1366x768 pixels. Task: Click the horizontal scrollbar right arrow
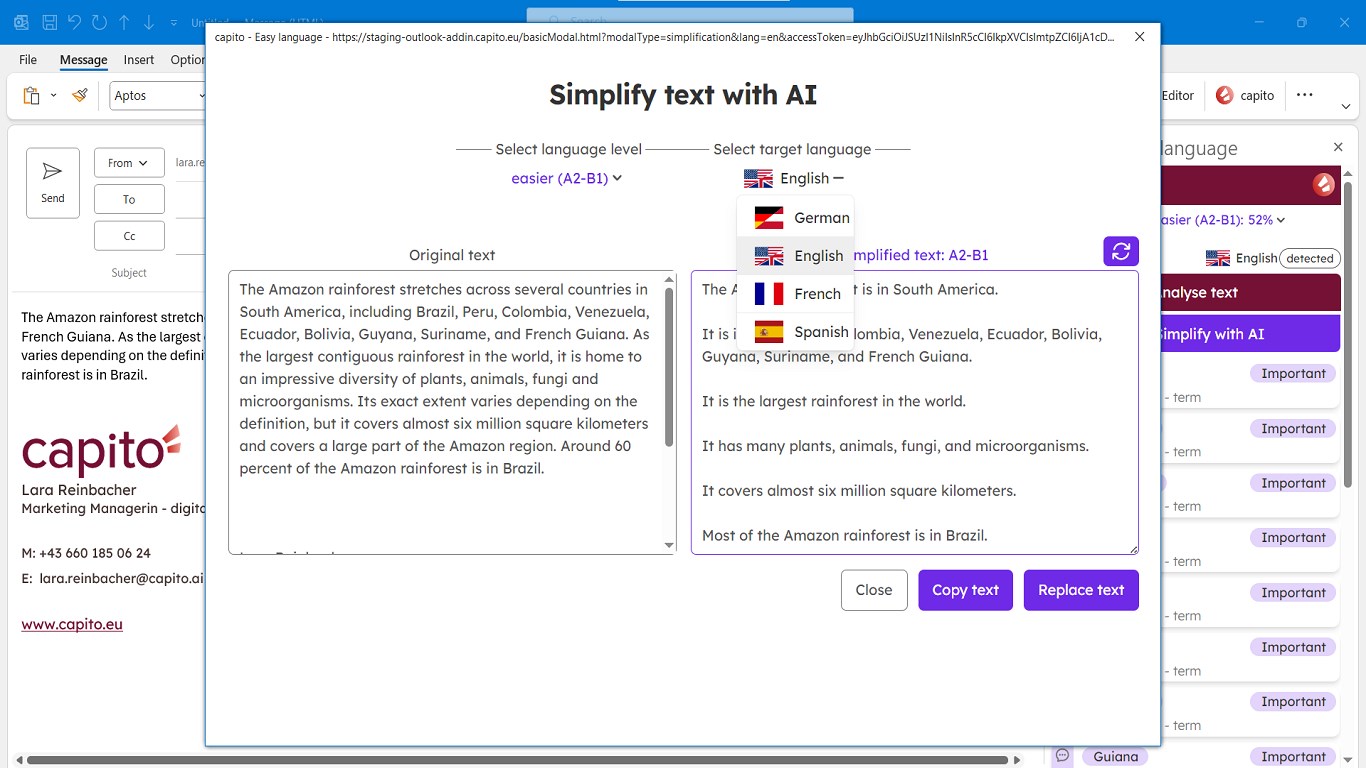(x=1018, y=761)
